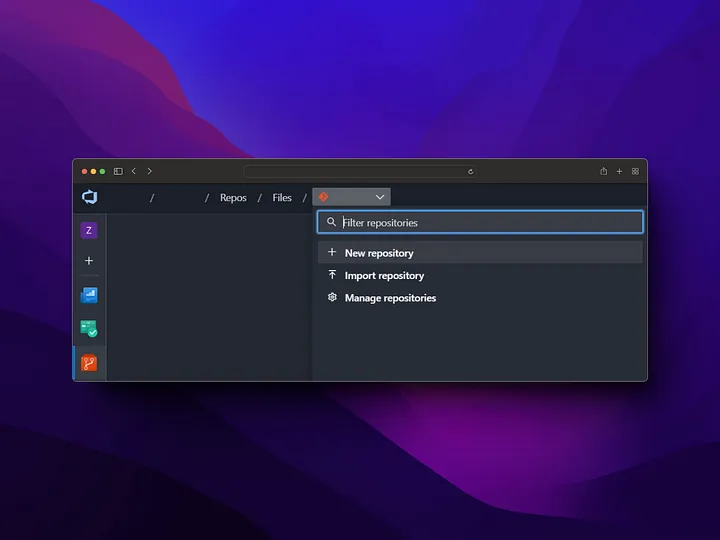720x540 pixels.
Task: Click the Safari address bar
Action: coord(360,171)
